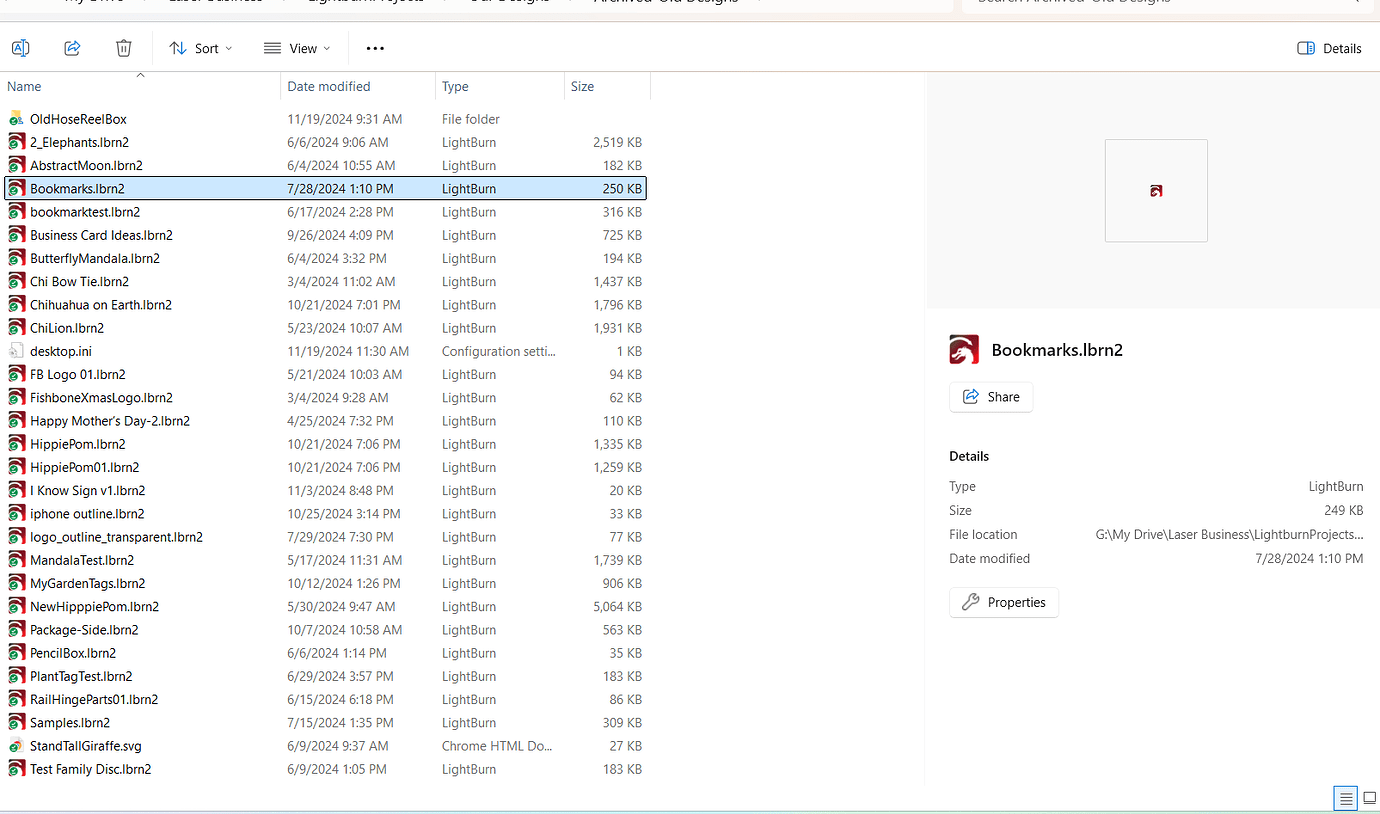Image resolution: width=1380 pixels, height=814 pixels.
Task: Click the Bookmarks.lbrn2 preview thumbnail
Action: [1156, 191]
